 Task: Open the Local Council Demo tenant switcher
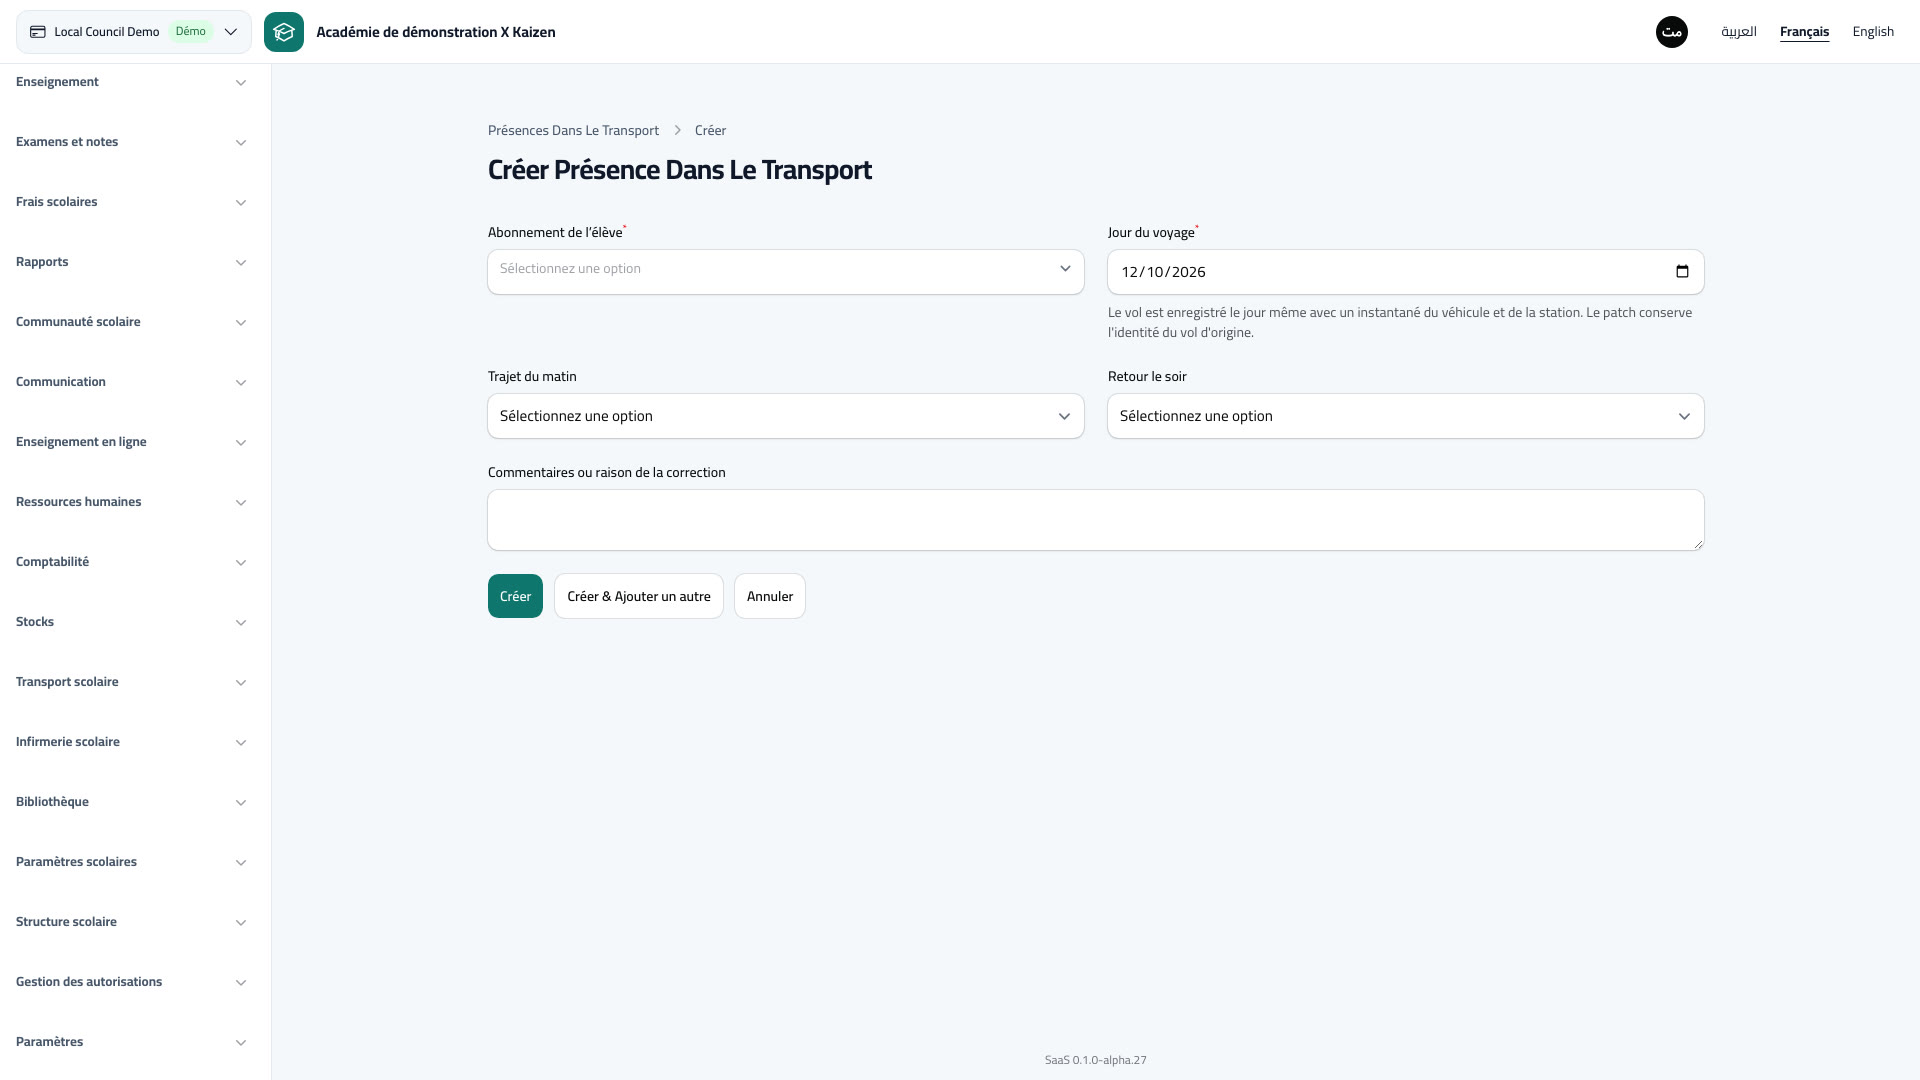(x=134, y=32)
